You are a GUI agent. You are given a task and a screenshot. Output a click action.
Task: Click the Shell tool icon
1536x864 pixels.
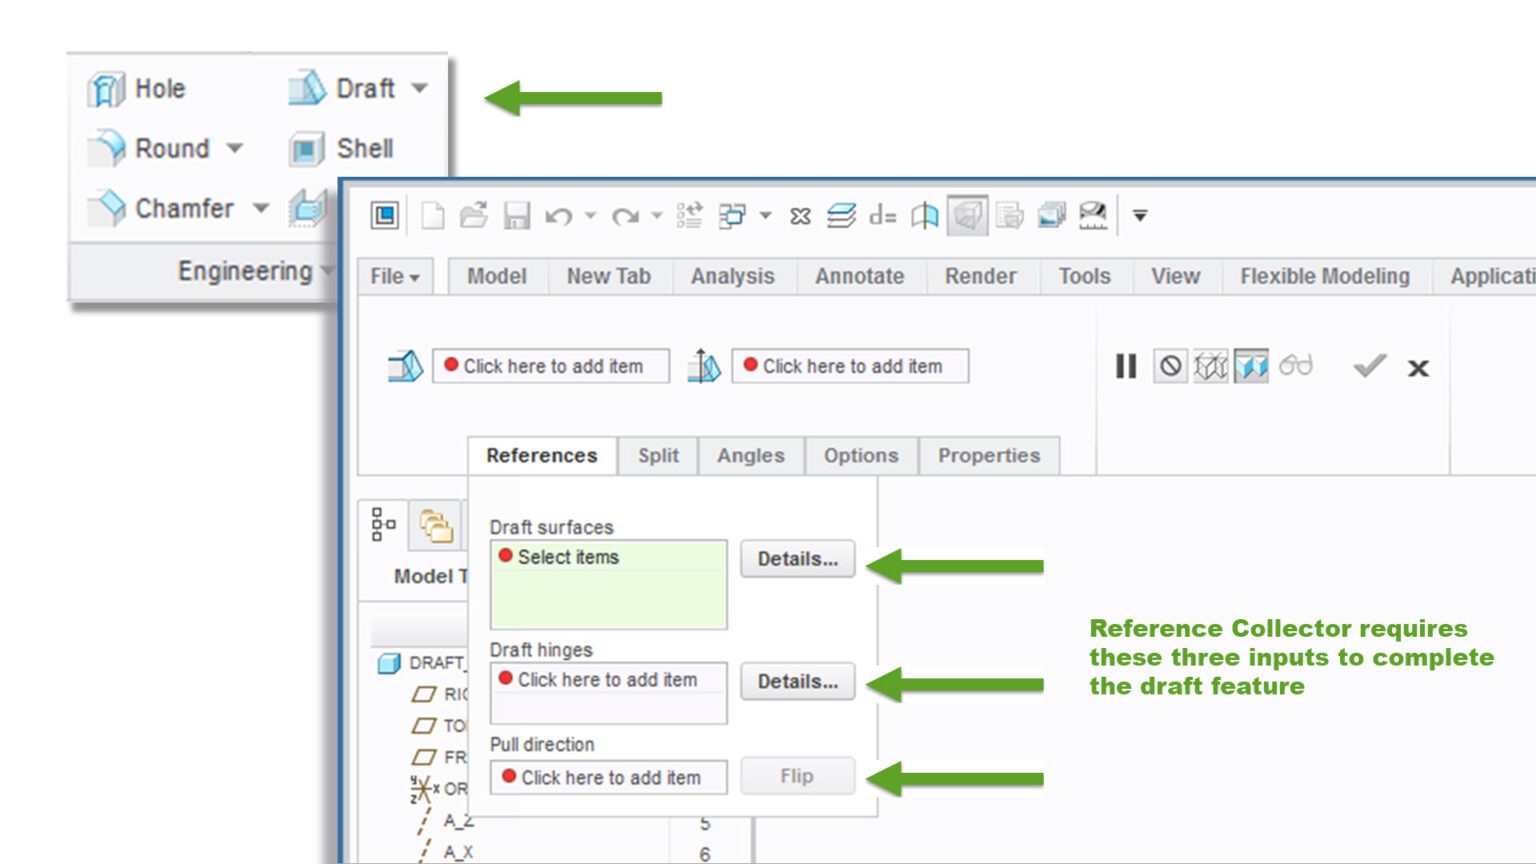click(x=307, y=149)
